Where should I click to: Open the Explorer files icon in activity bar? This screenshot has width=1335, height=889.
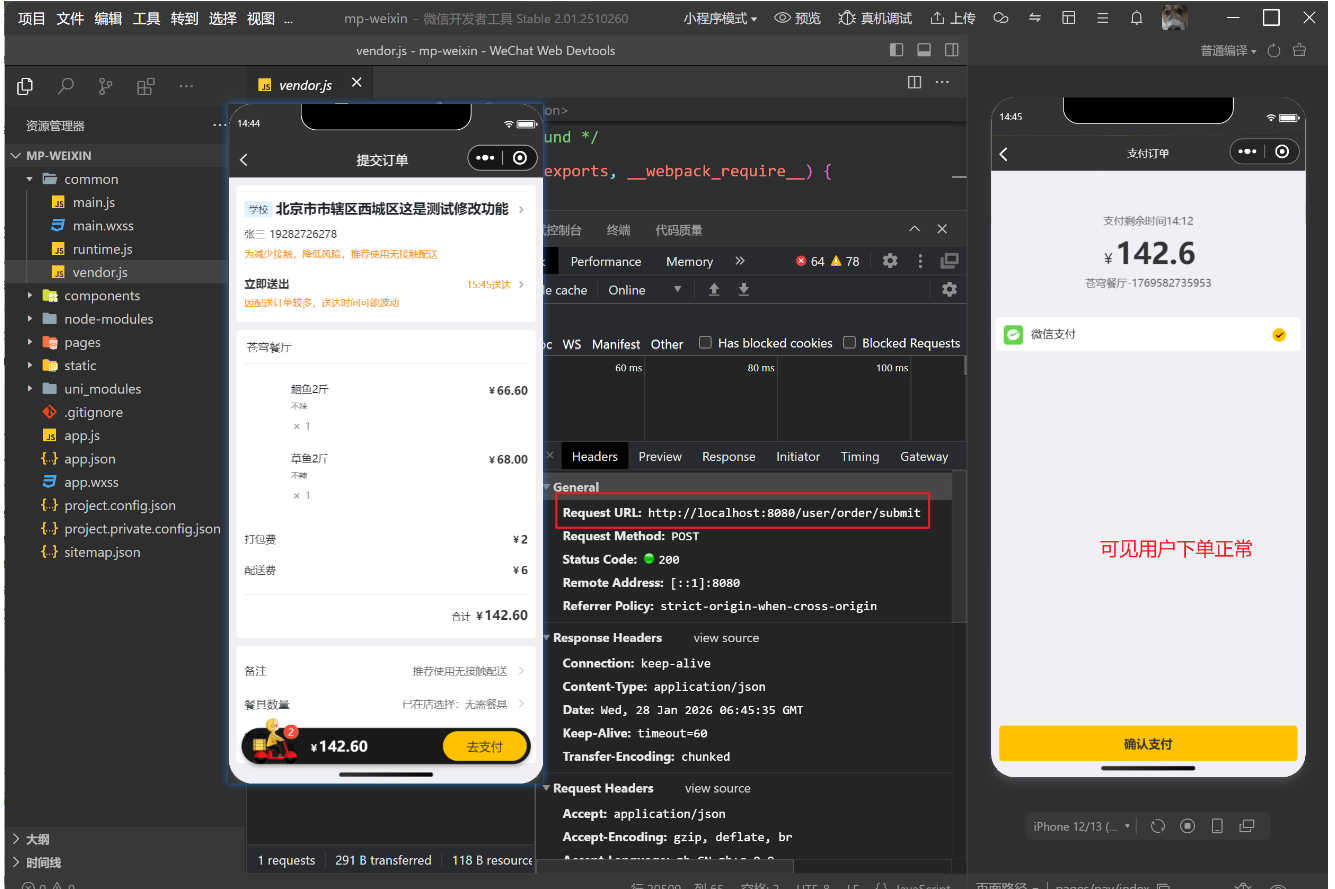point(26,86)
